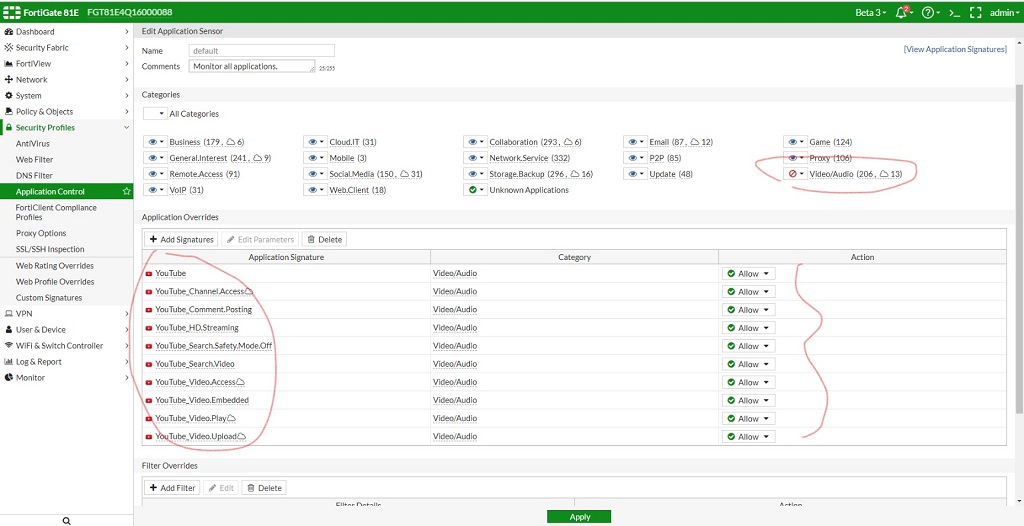
Task: Click the YouTube_Search.Video red icon
Action: [x=149, y=364]
